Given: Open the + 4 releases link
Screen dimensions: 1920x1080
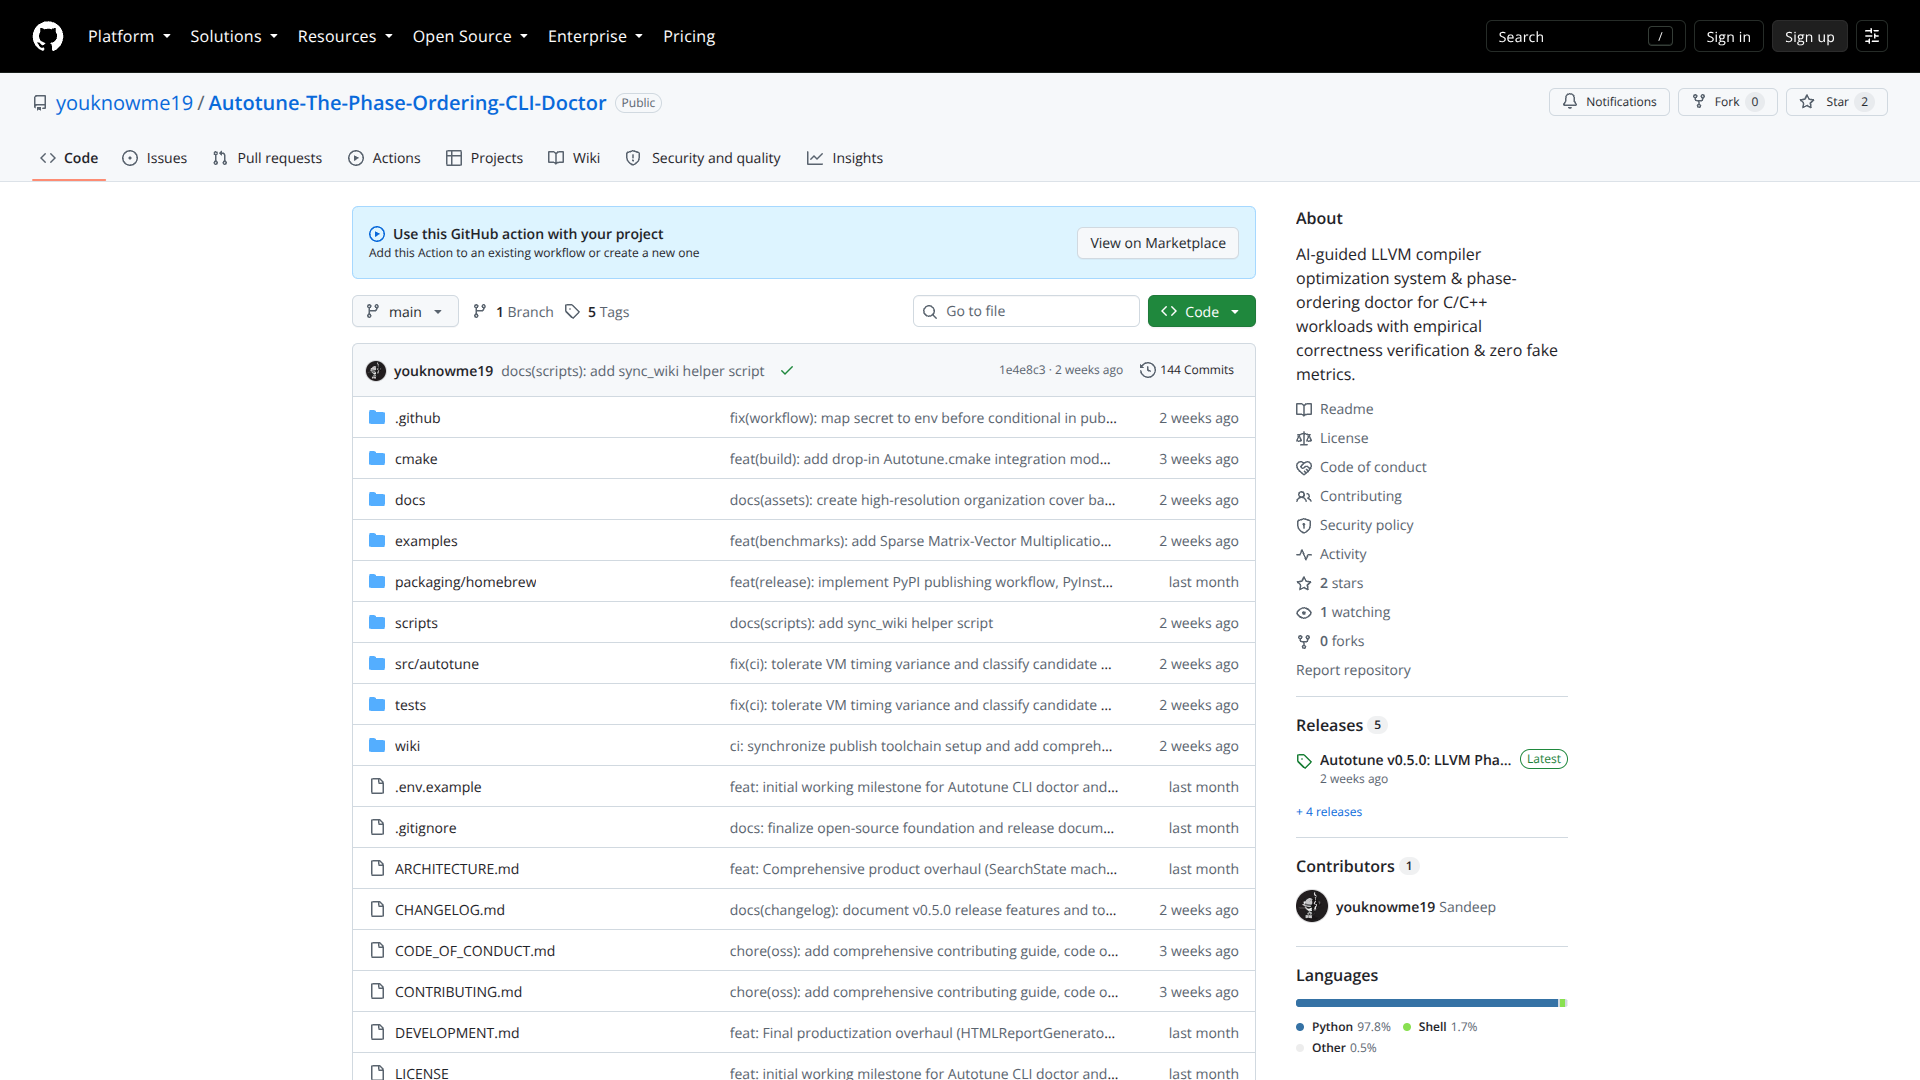Looking at the screenshot, I should pyautogui.click(x=1329, y=812).
